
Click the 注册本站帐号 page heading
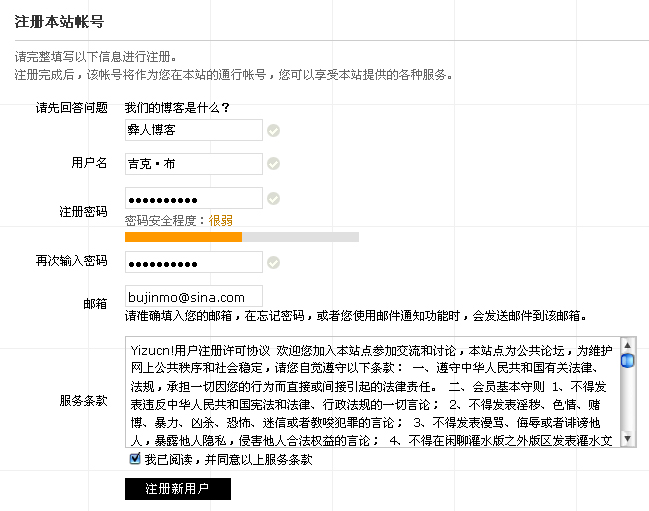coord(59,21)
